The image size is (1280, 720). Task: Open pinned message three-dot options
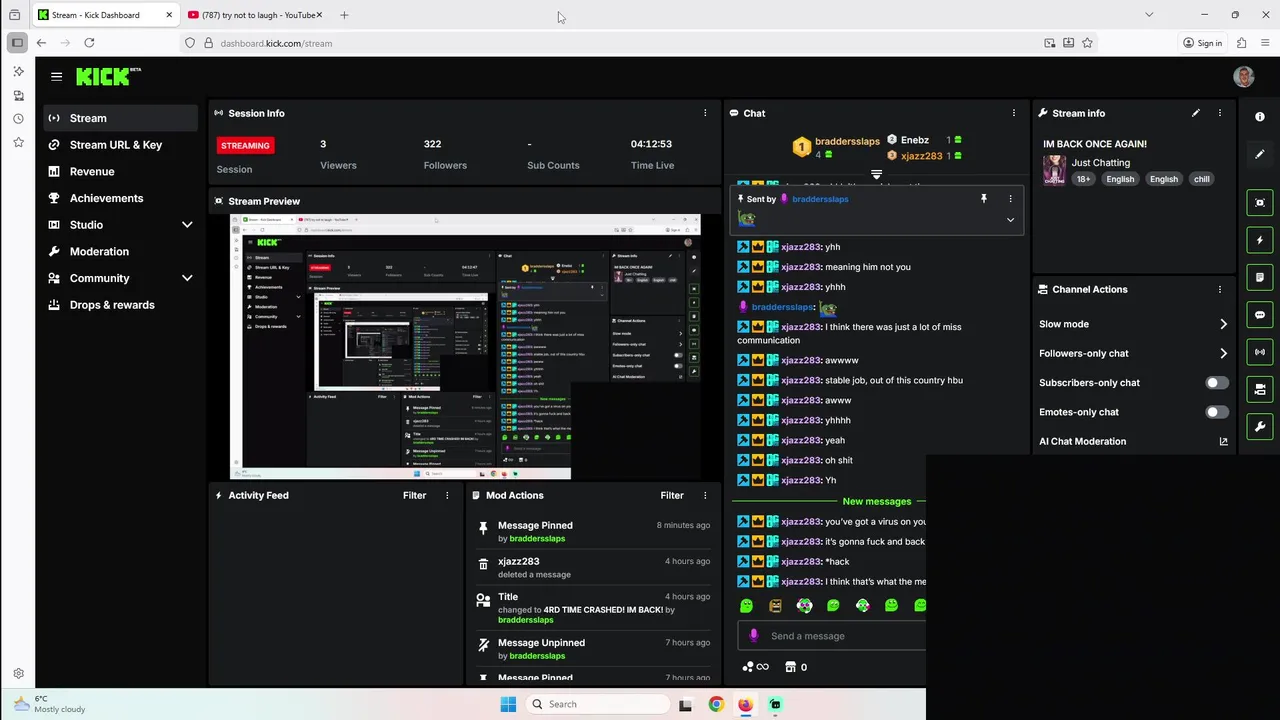1010,199
